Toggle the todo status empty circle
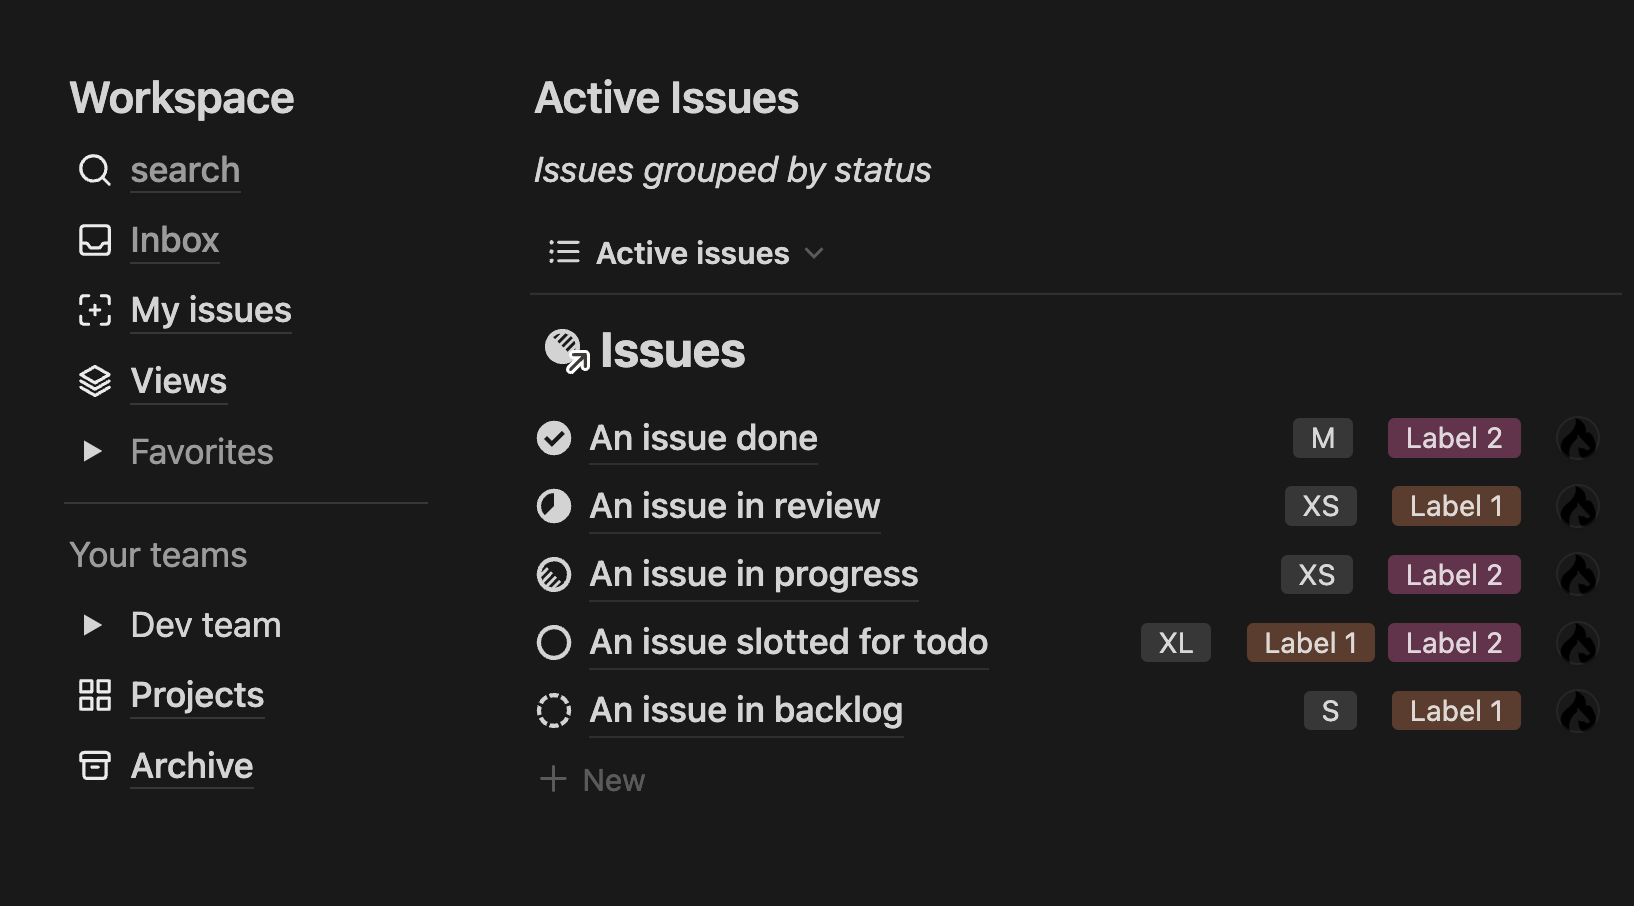Screen dimensions: 1634x906 coord(554,642)
